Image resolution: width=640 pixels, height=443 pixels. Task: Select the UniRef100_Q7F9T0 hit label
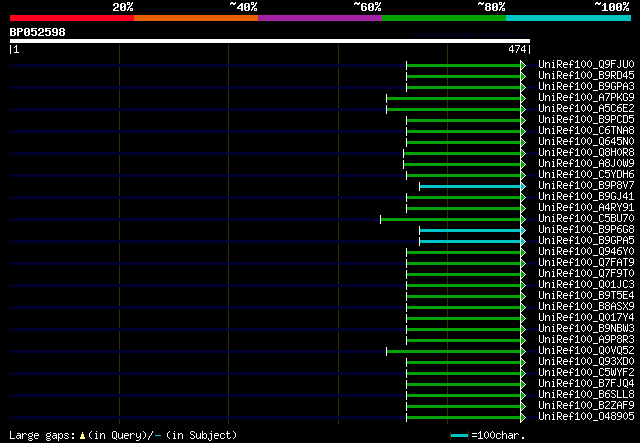pos(586,274)
